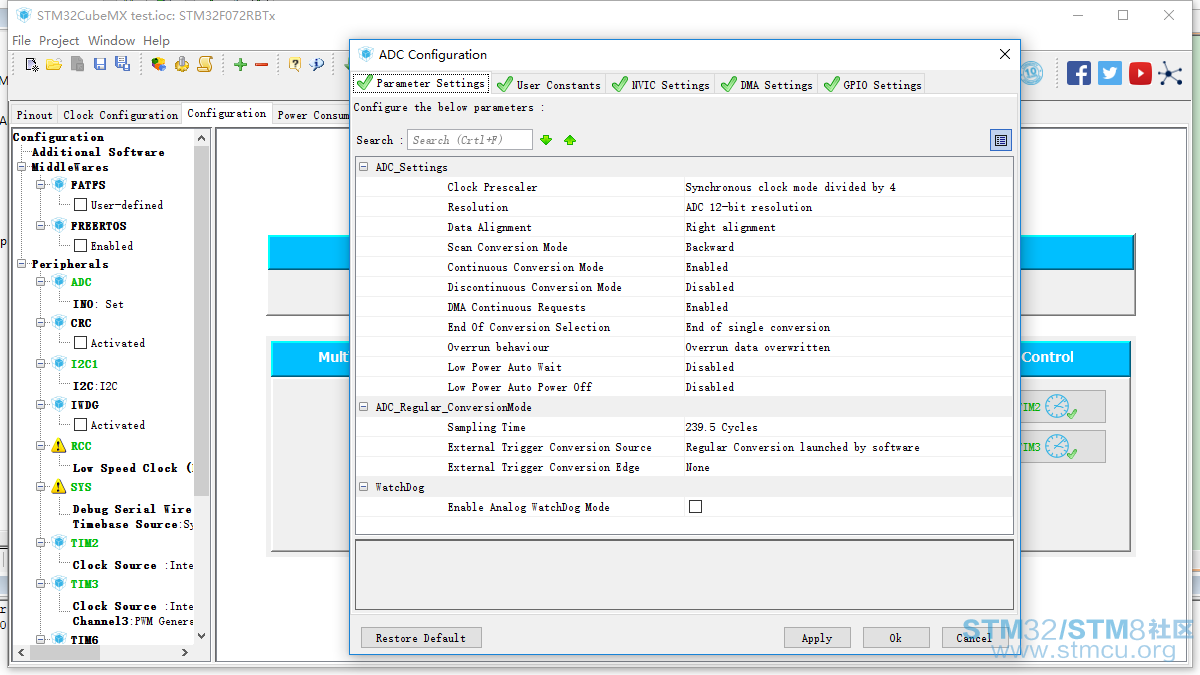Select 'ADC 12-bit resolution' value
Screen dimensions: 1200x675
(749, 207)
